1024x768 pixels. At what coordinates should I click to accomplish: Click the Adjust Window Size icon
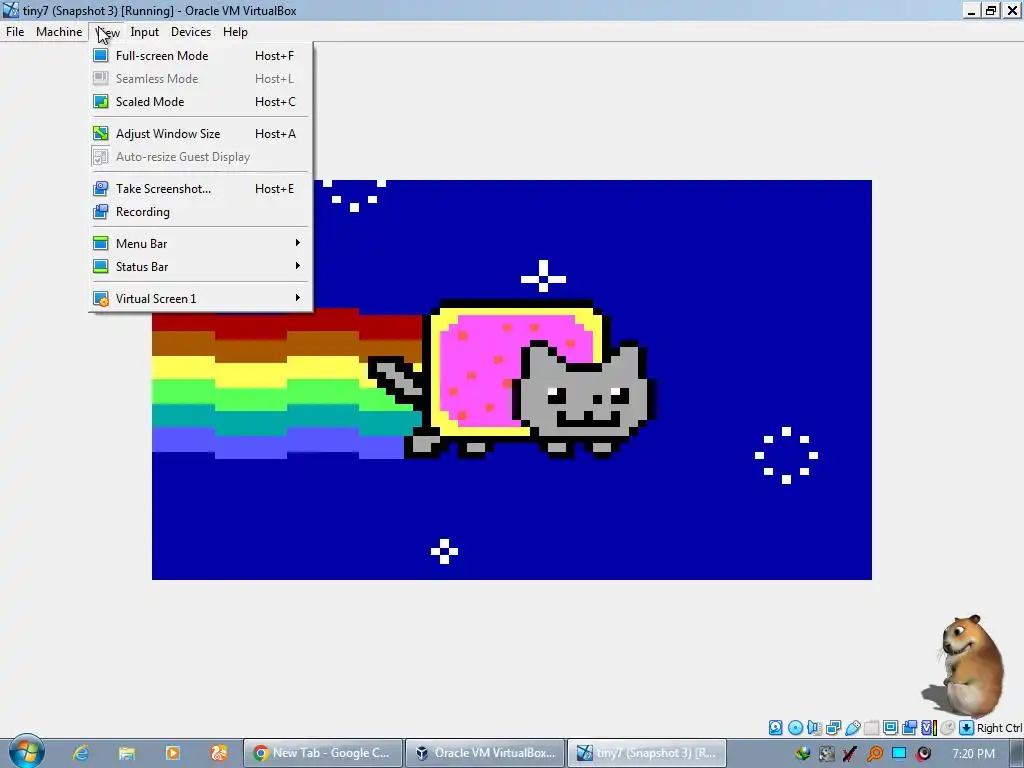101,133
